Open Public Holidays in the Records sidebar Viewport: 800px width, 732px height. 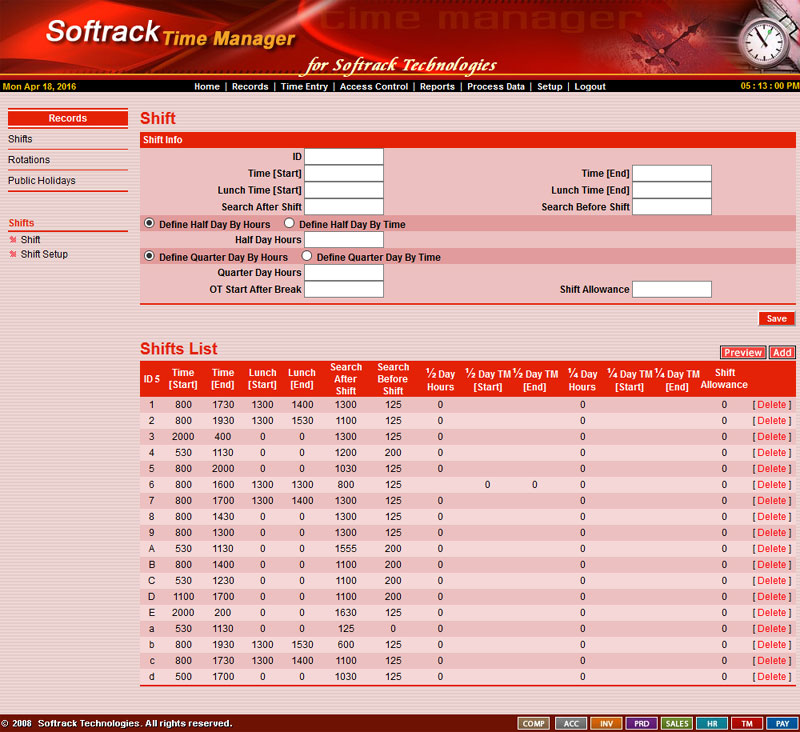coord(41,181)
